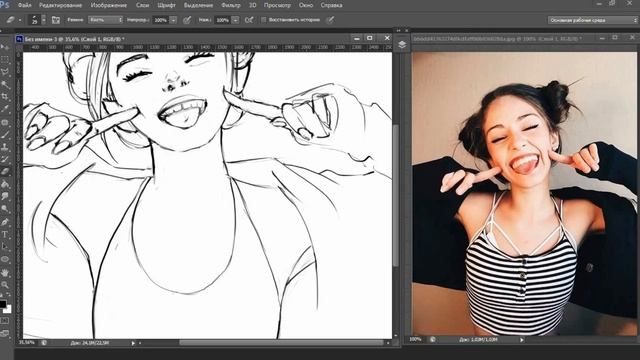This screenshot has width=640, height=360.
Task: Enable airbrush mode
Action: pos(249,20)
